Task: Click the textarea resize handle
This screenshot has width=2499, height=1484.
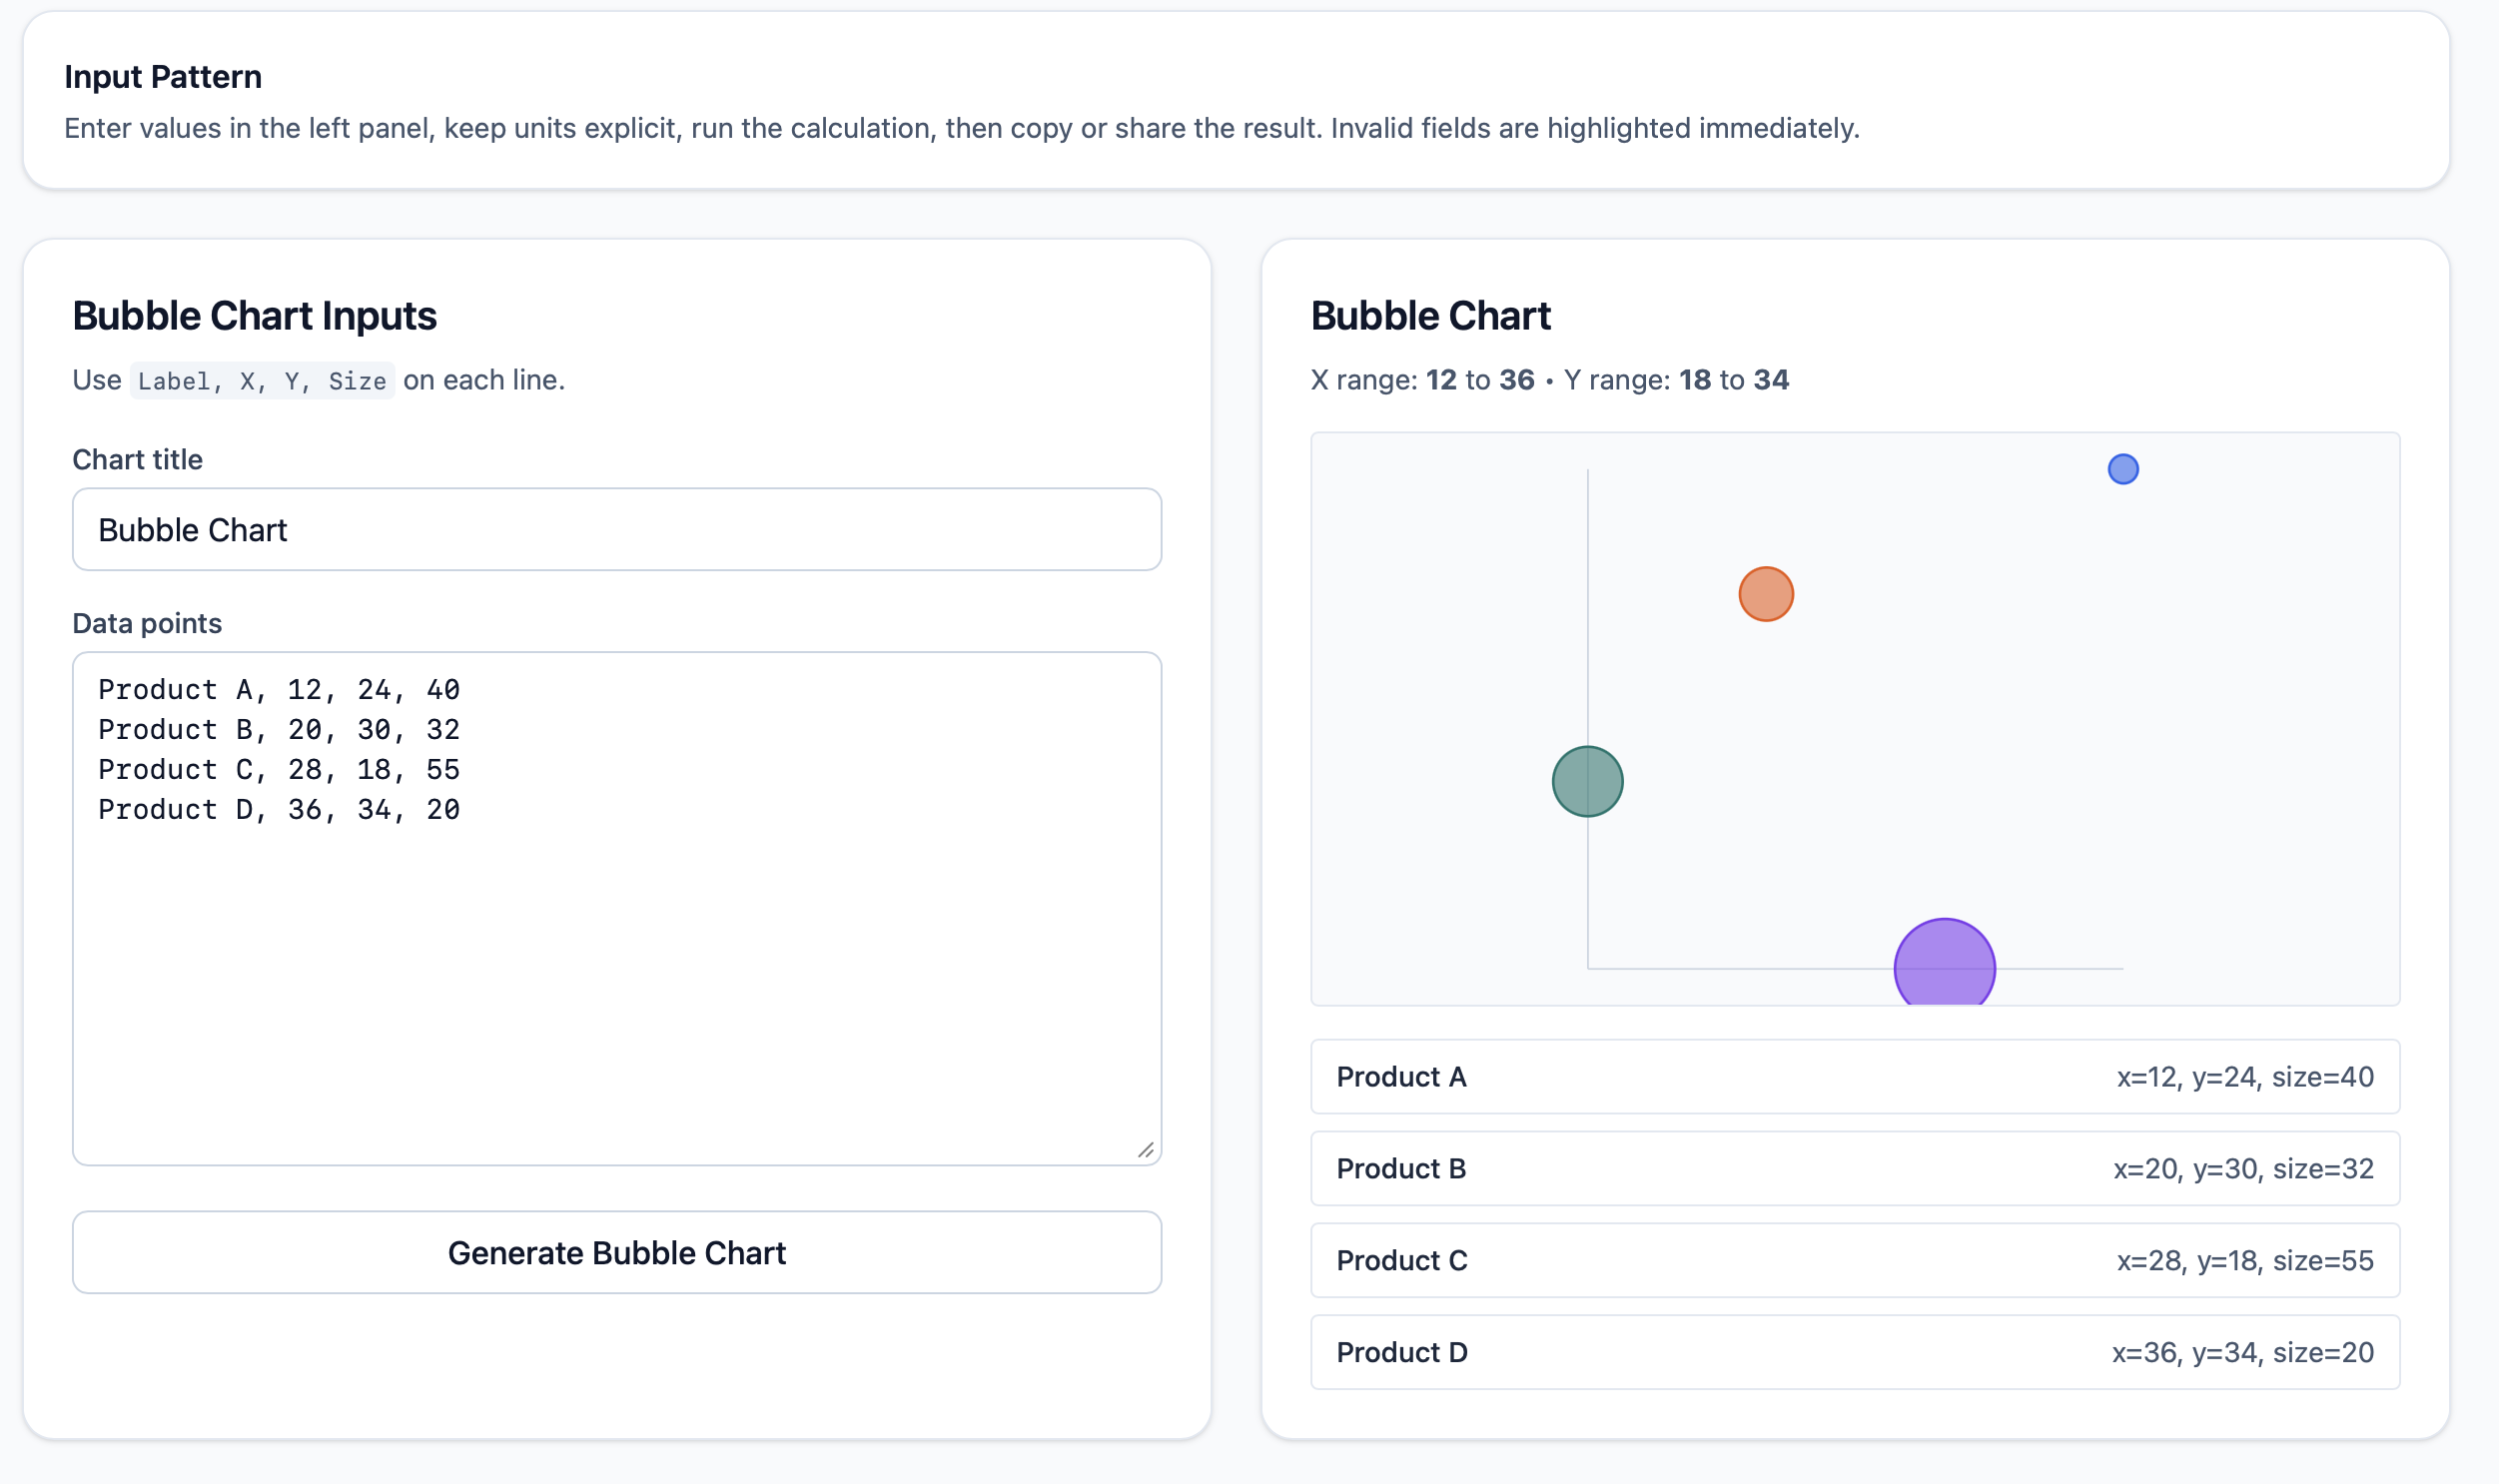Action: pos(1148,1152)
